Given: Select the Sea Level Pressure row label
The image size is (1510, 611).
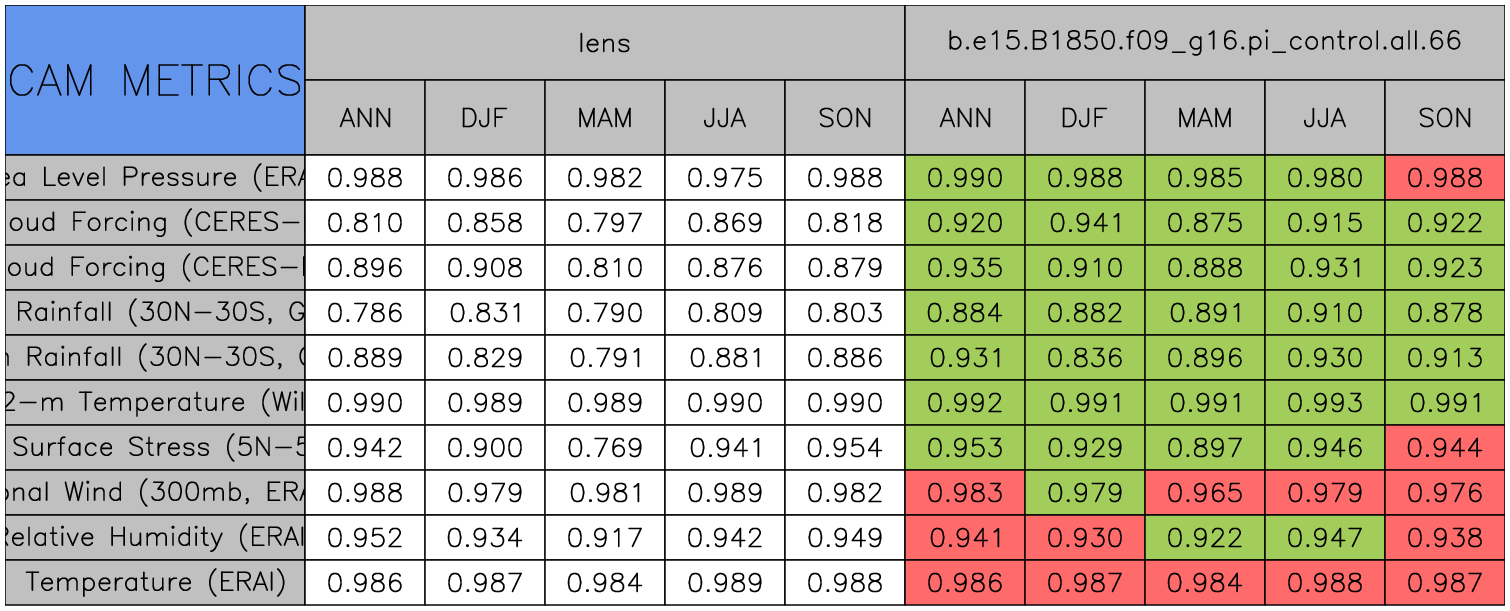Looking at the screenshot, I should [155, 178].
